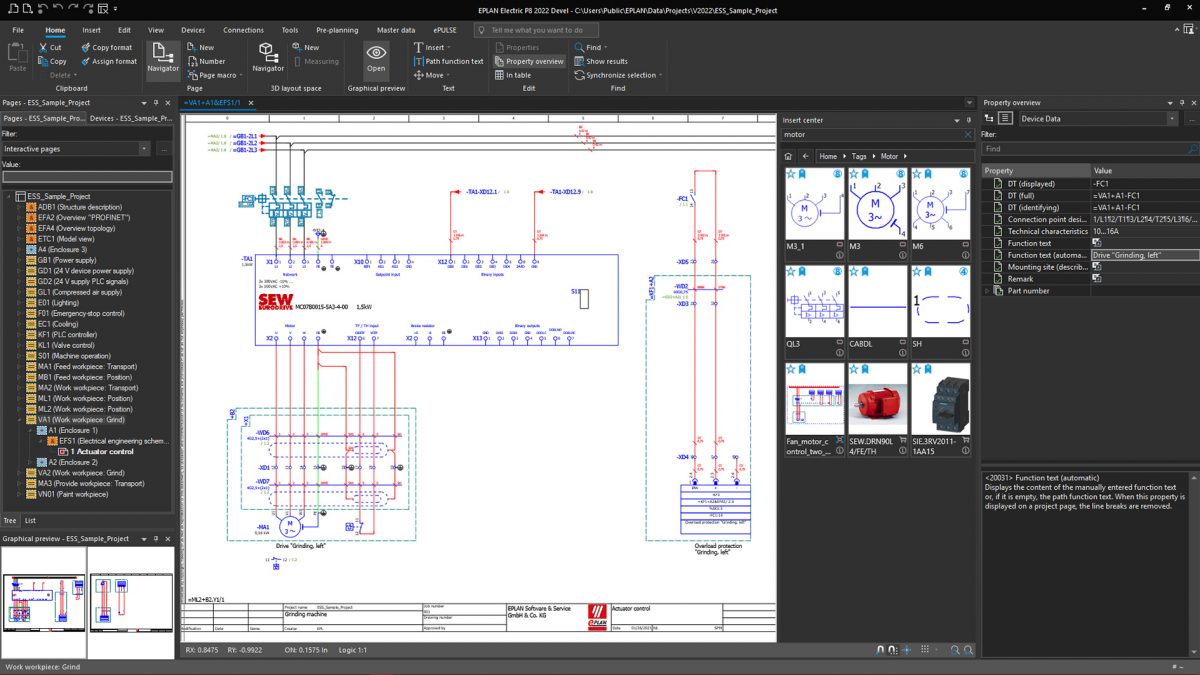This screenshot has width=1200, height=675.
Task: Clear the motor search field
Action: point(967,134)
